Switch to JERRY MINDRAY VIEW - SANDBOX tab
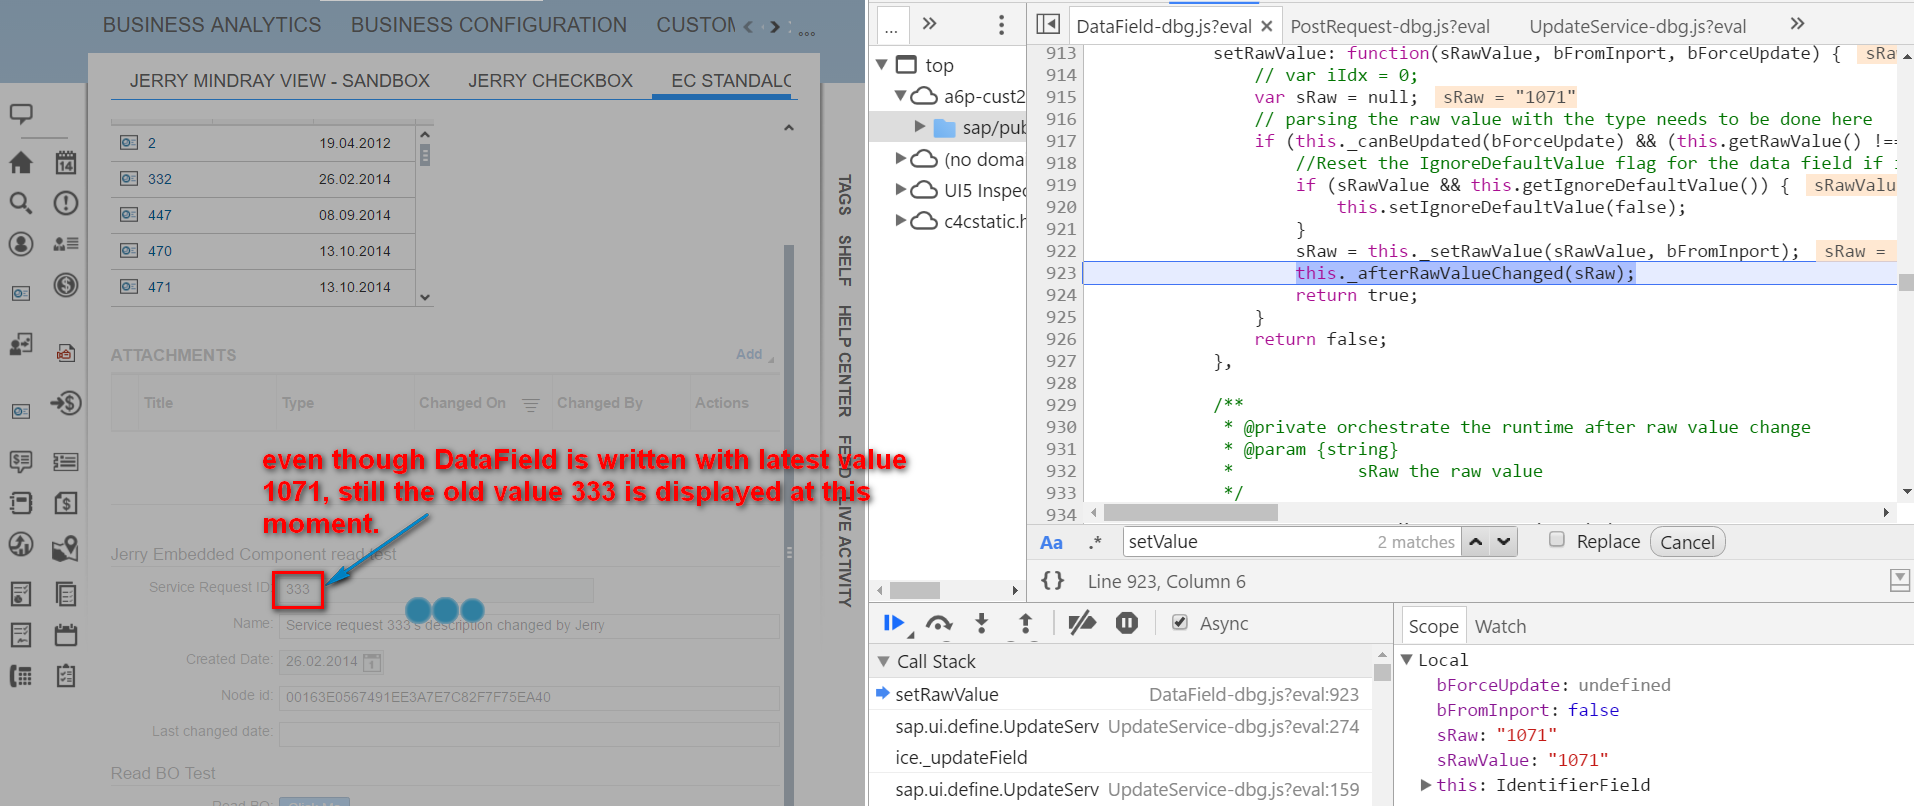Viewport: 1914px width, 806px height. click(x=280, y=80)
